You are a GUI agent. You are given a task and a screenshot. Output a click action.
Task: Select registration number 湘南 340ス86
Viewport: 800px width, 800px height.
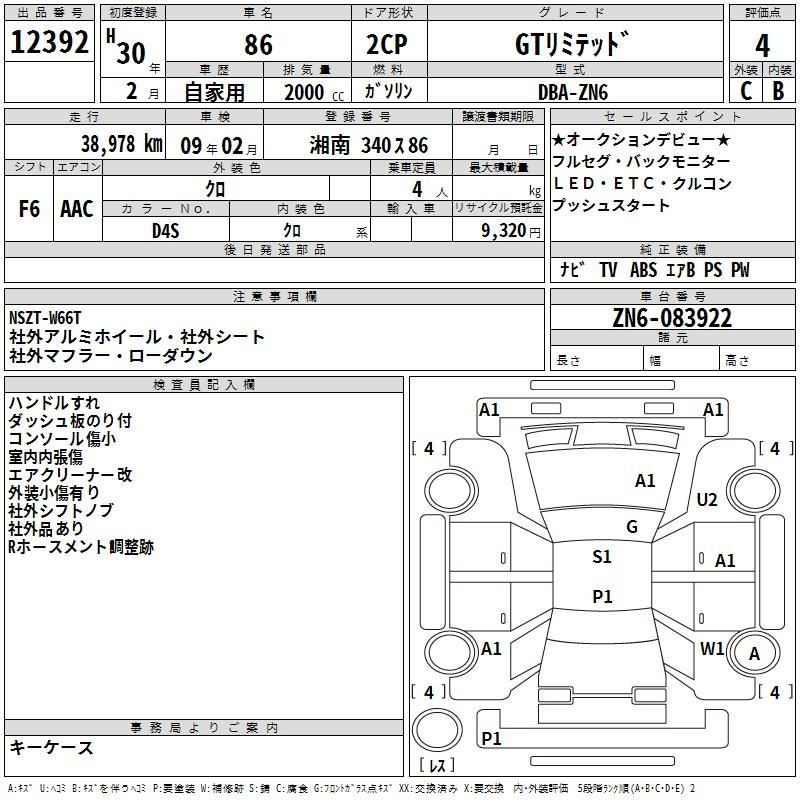click(x=370, y=144)
